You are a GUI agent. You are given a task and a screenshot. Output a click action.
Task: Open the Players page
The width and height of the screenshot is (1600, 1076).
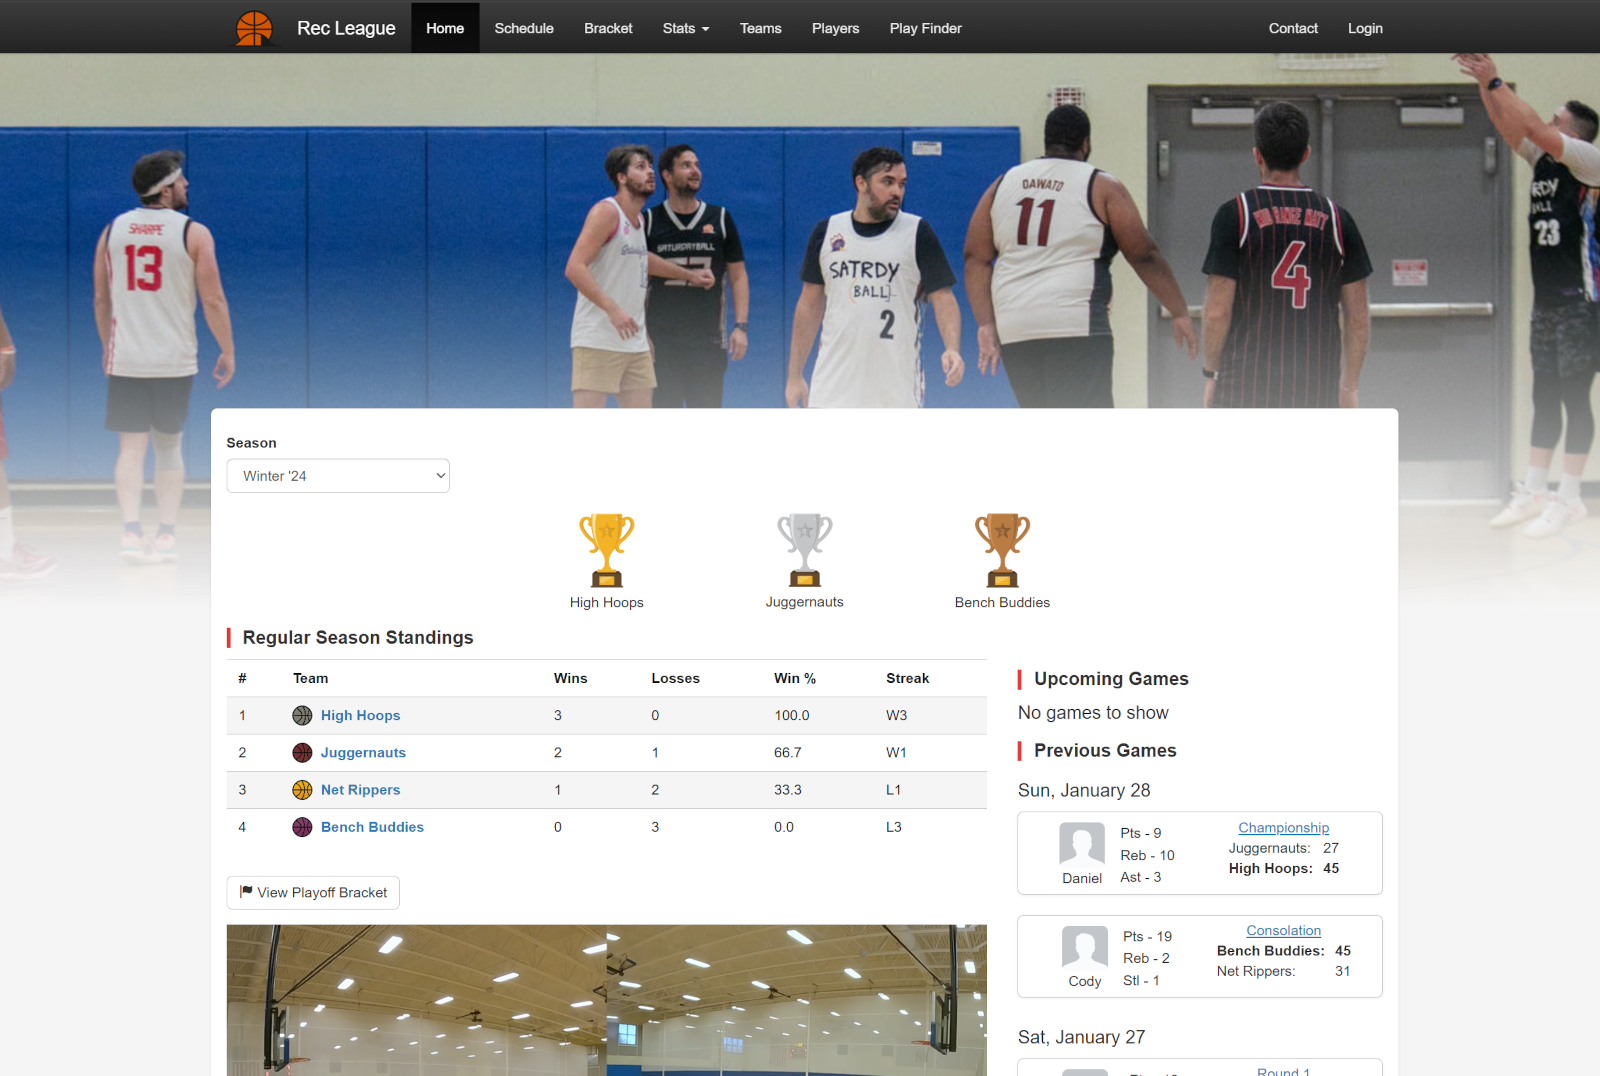pos(835,28)
